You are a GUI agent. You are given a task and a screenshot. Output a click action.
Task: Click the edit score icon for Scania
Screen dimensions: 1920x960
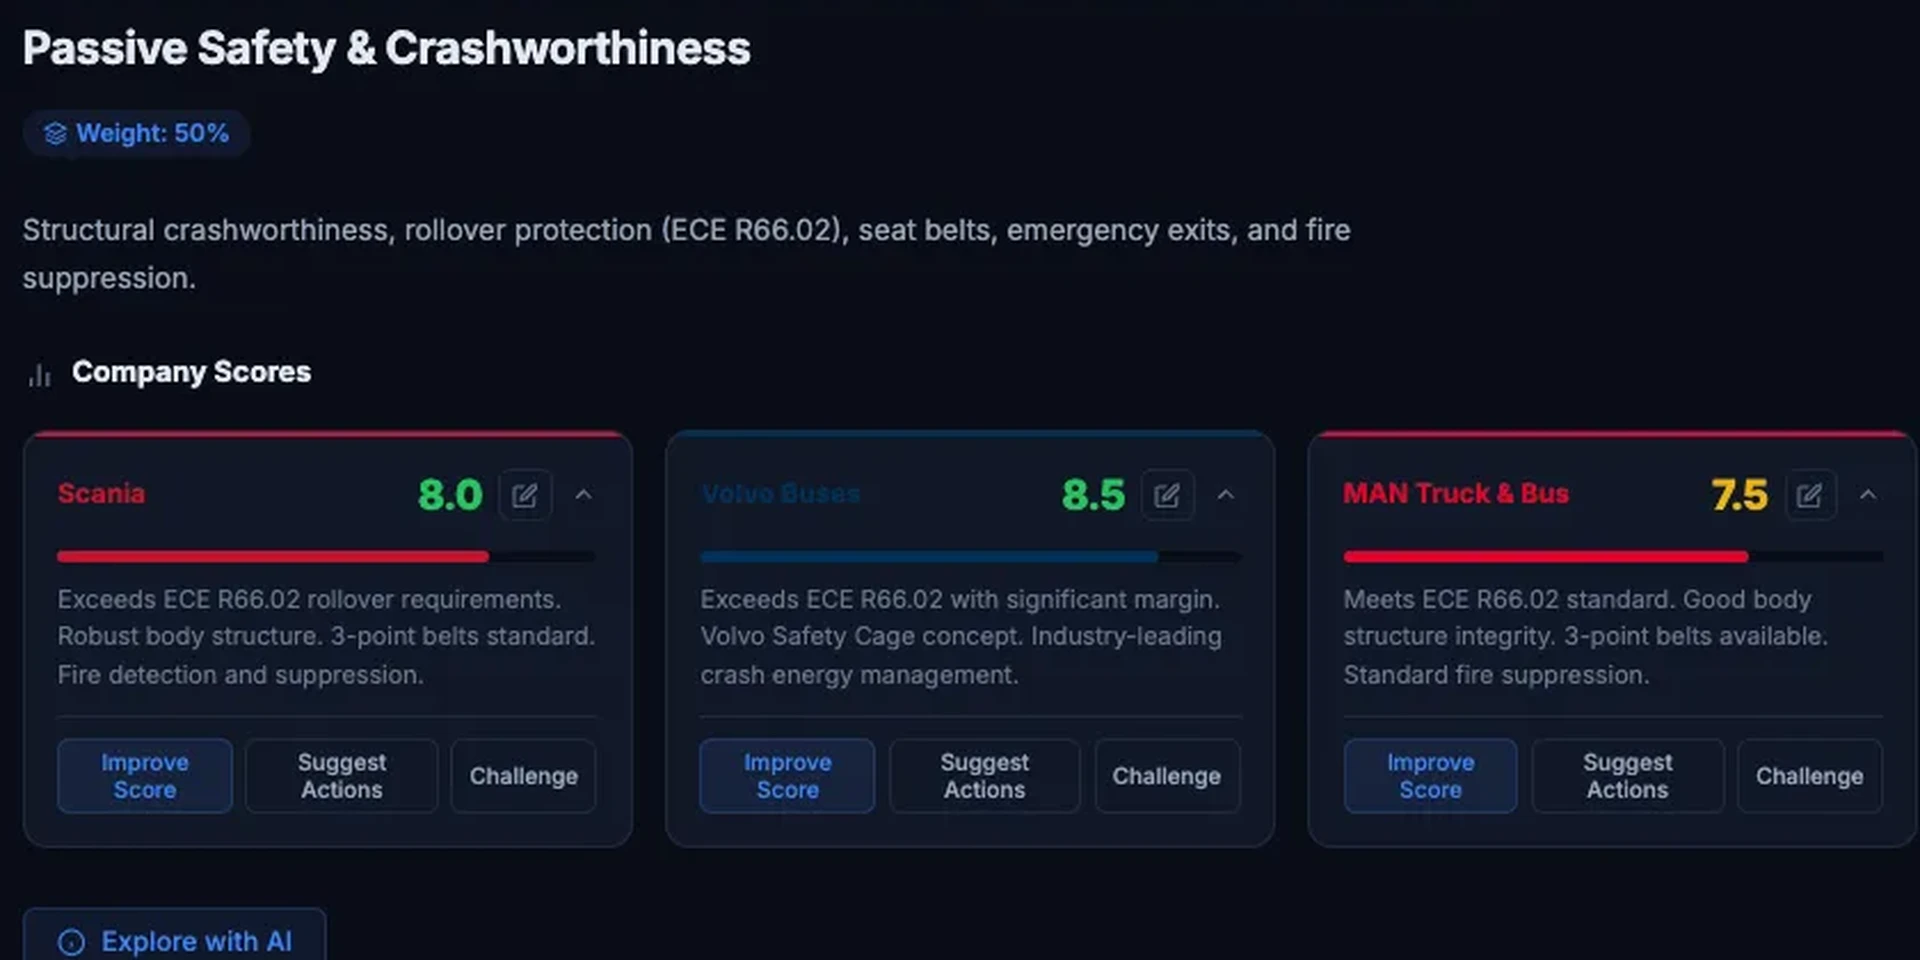[525, 495]
